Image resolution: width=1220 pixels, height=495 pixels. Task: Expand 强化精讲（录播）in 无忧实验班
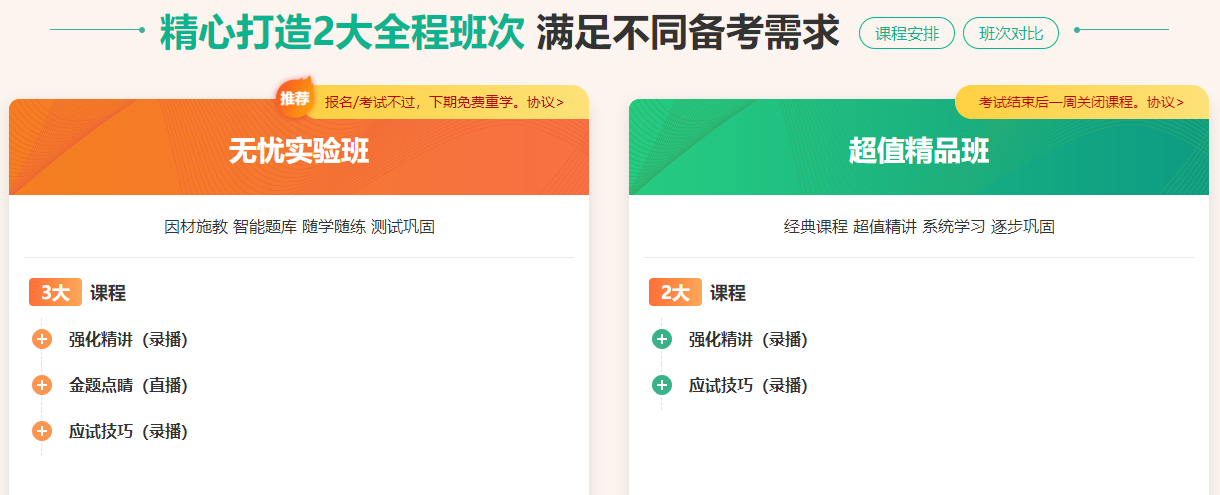point(128,340)
